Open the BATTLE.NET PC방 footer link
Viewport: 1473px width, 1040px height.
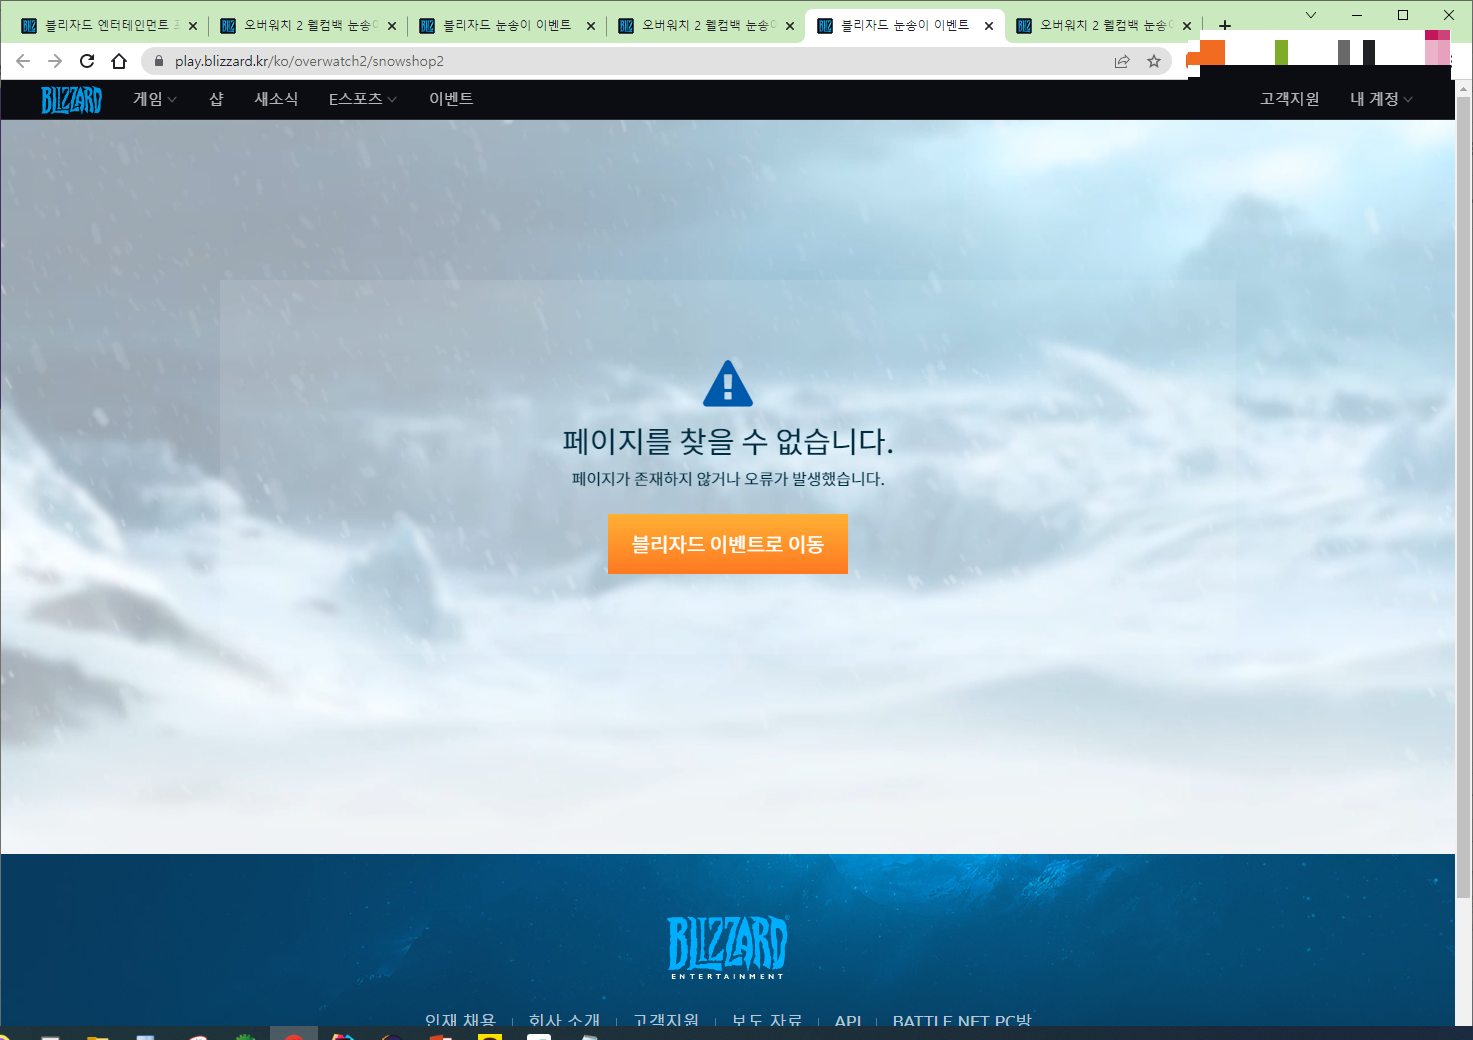point(962,1020)
